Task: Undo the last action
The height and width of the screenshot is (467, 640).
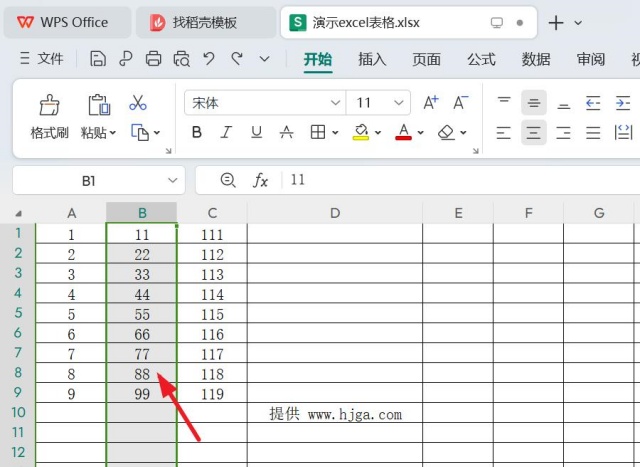Action: (209, 59)
